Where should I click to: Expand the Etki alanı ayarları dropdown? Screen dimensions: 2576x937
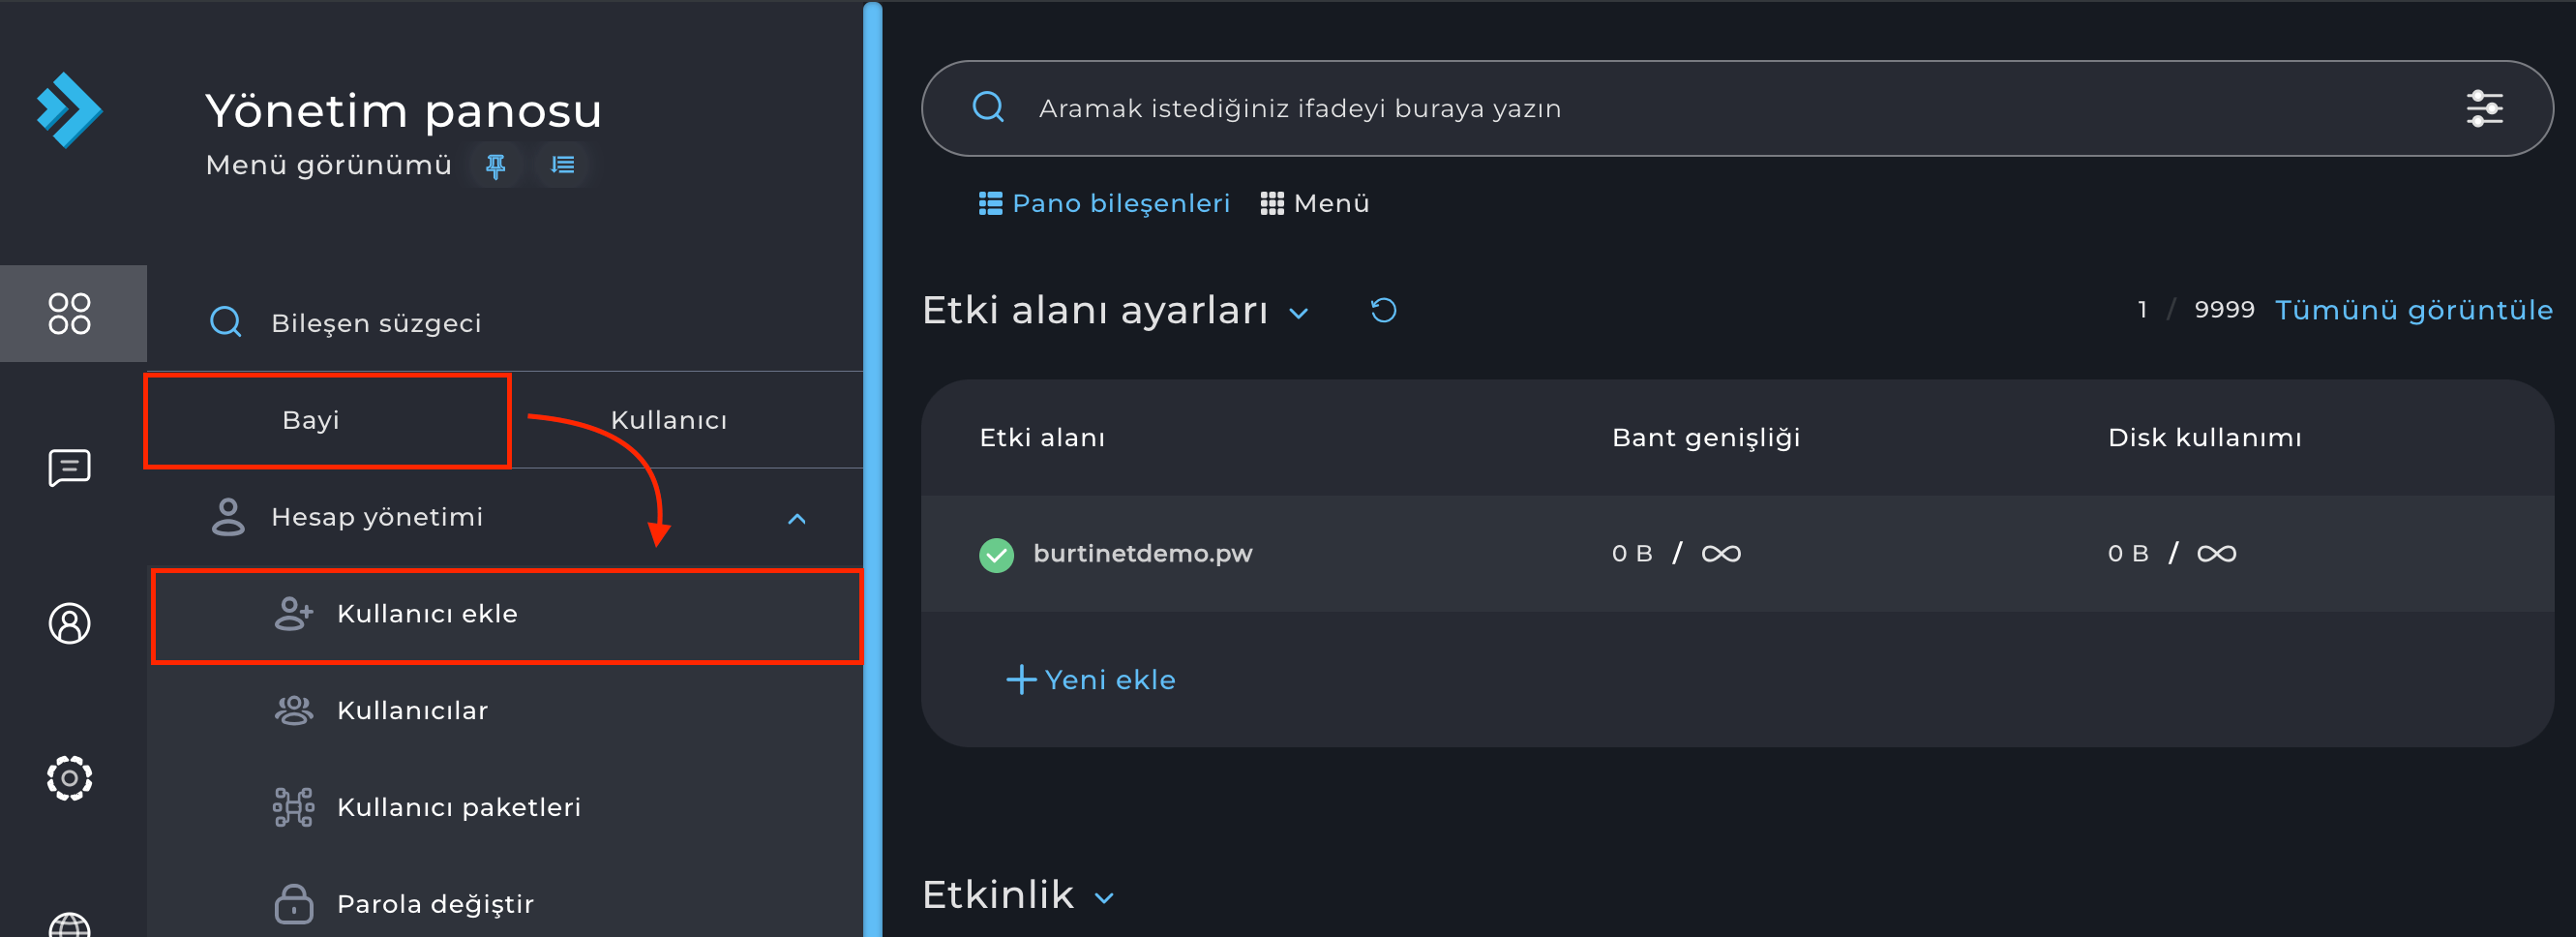point(1299,313)
